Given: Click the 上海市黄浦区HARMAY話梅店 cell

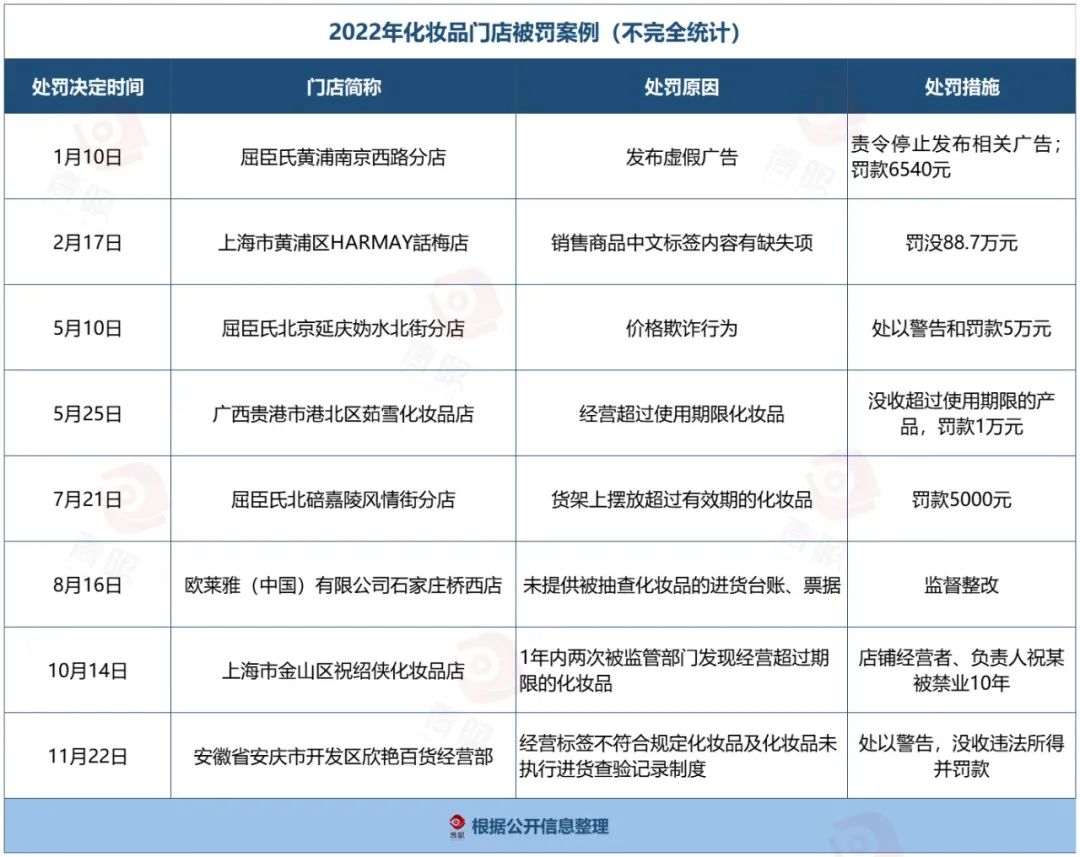Looking at the screenshot, I should [x=343, y=243].
